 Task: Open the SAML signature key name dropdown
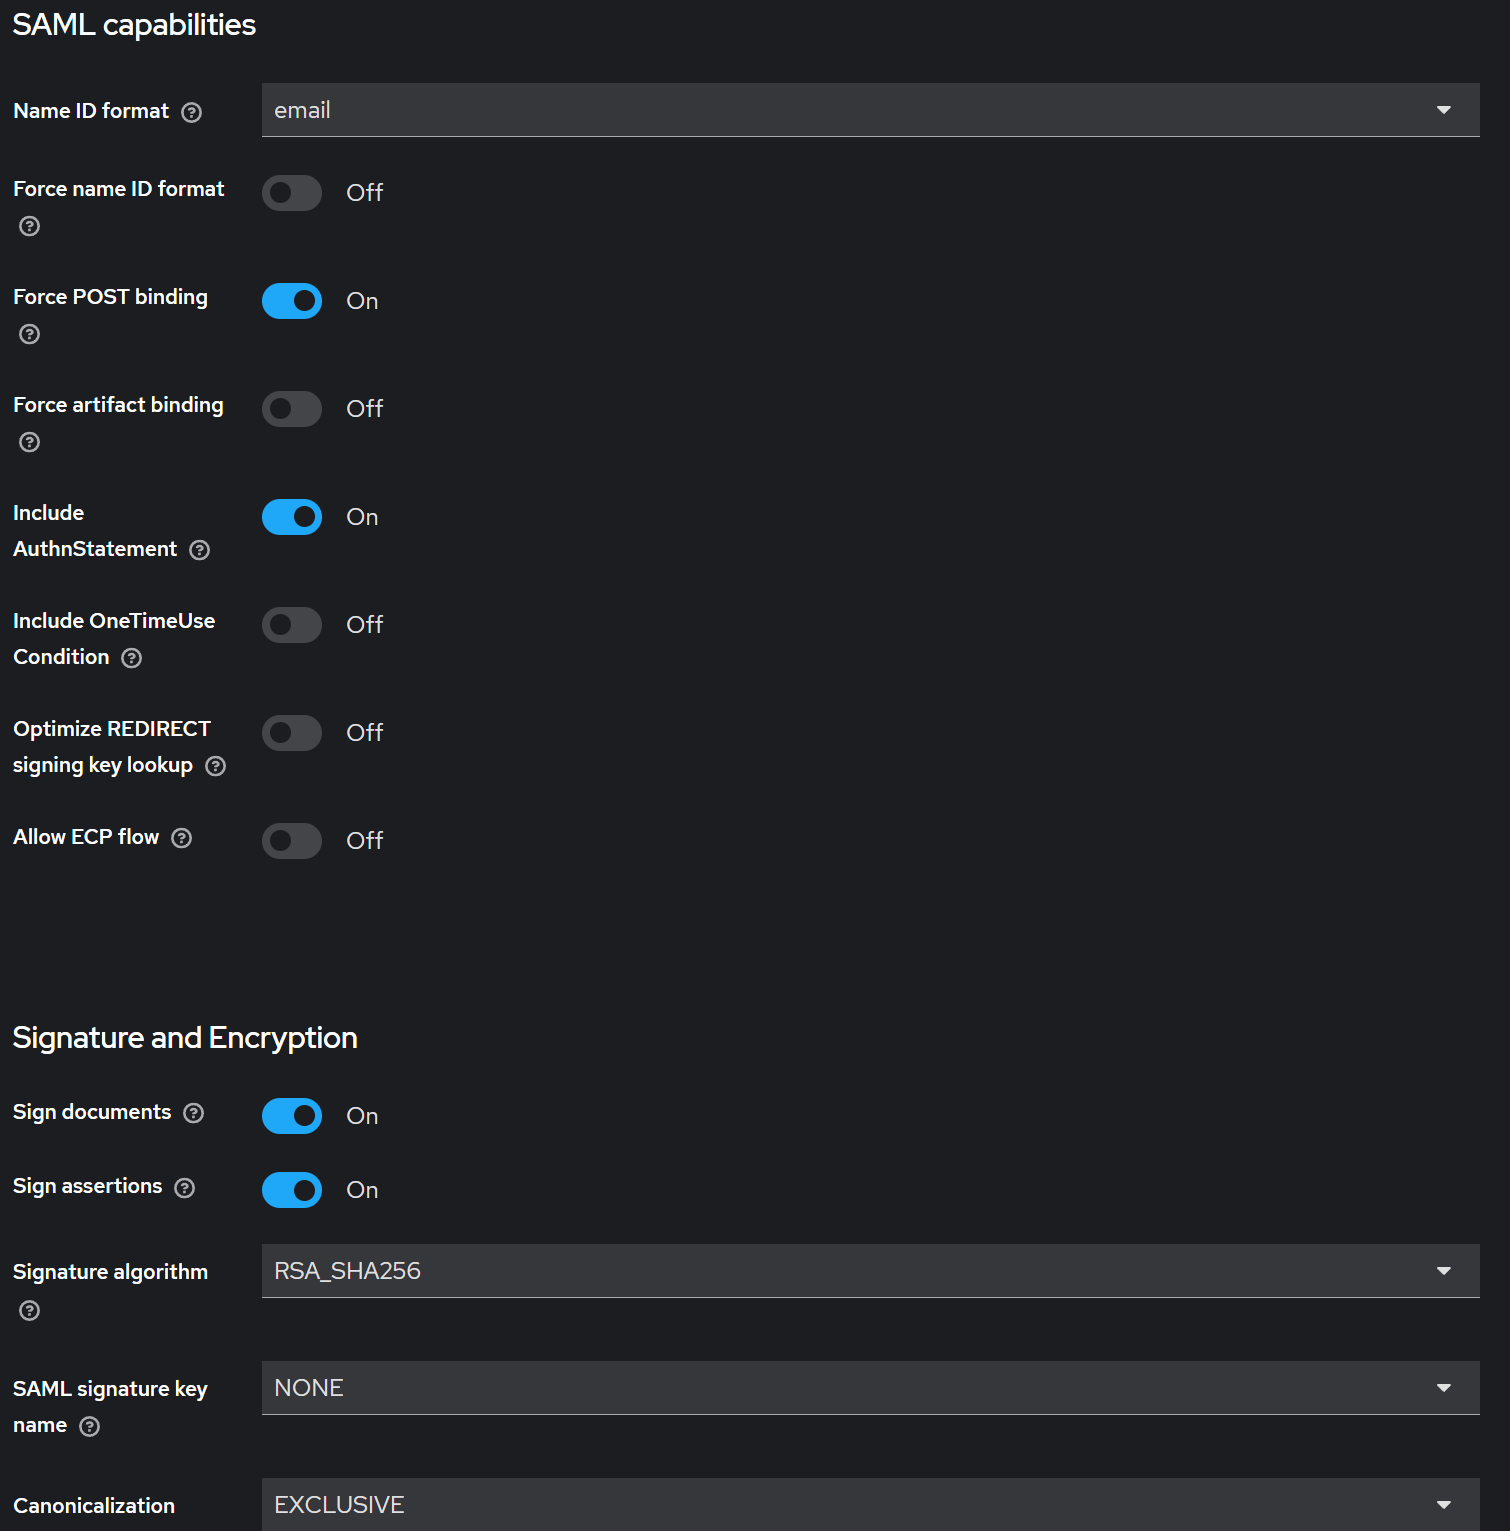click(x=1443, y=1388)
